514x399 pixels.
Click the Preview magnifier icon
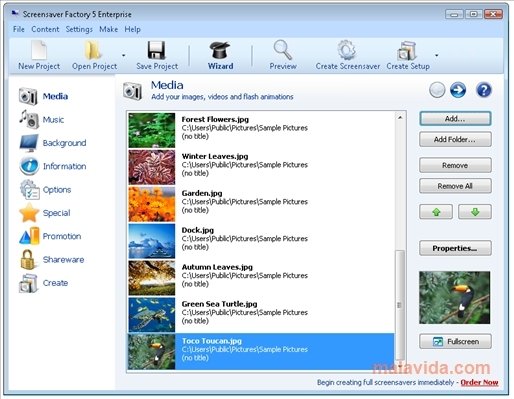283,50
